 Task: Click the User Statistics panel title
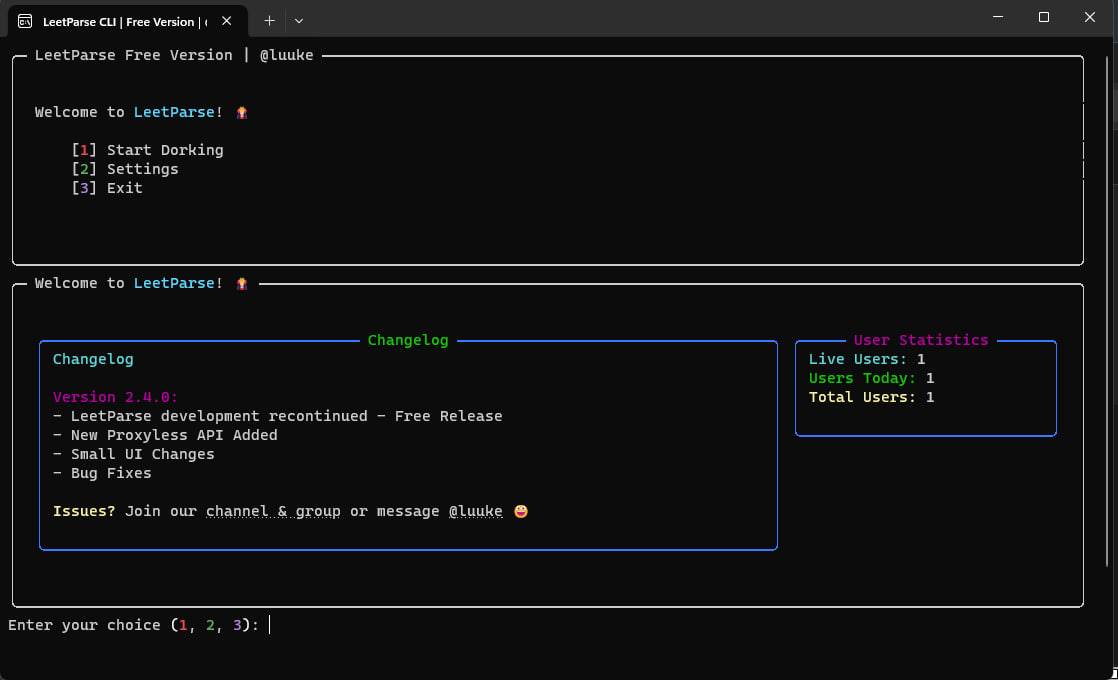click(920, 340)
